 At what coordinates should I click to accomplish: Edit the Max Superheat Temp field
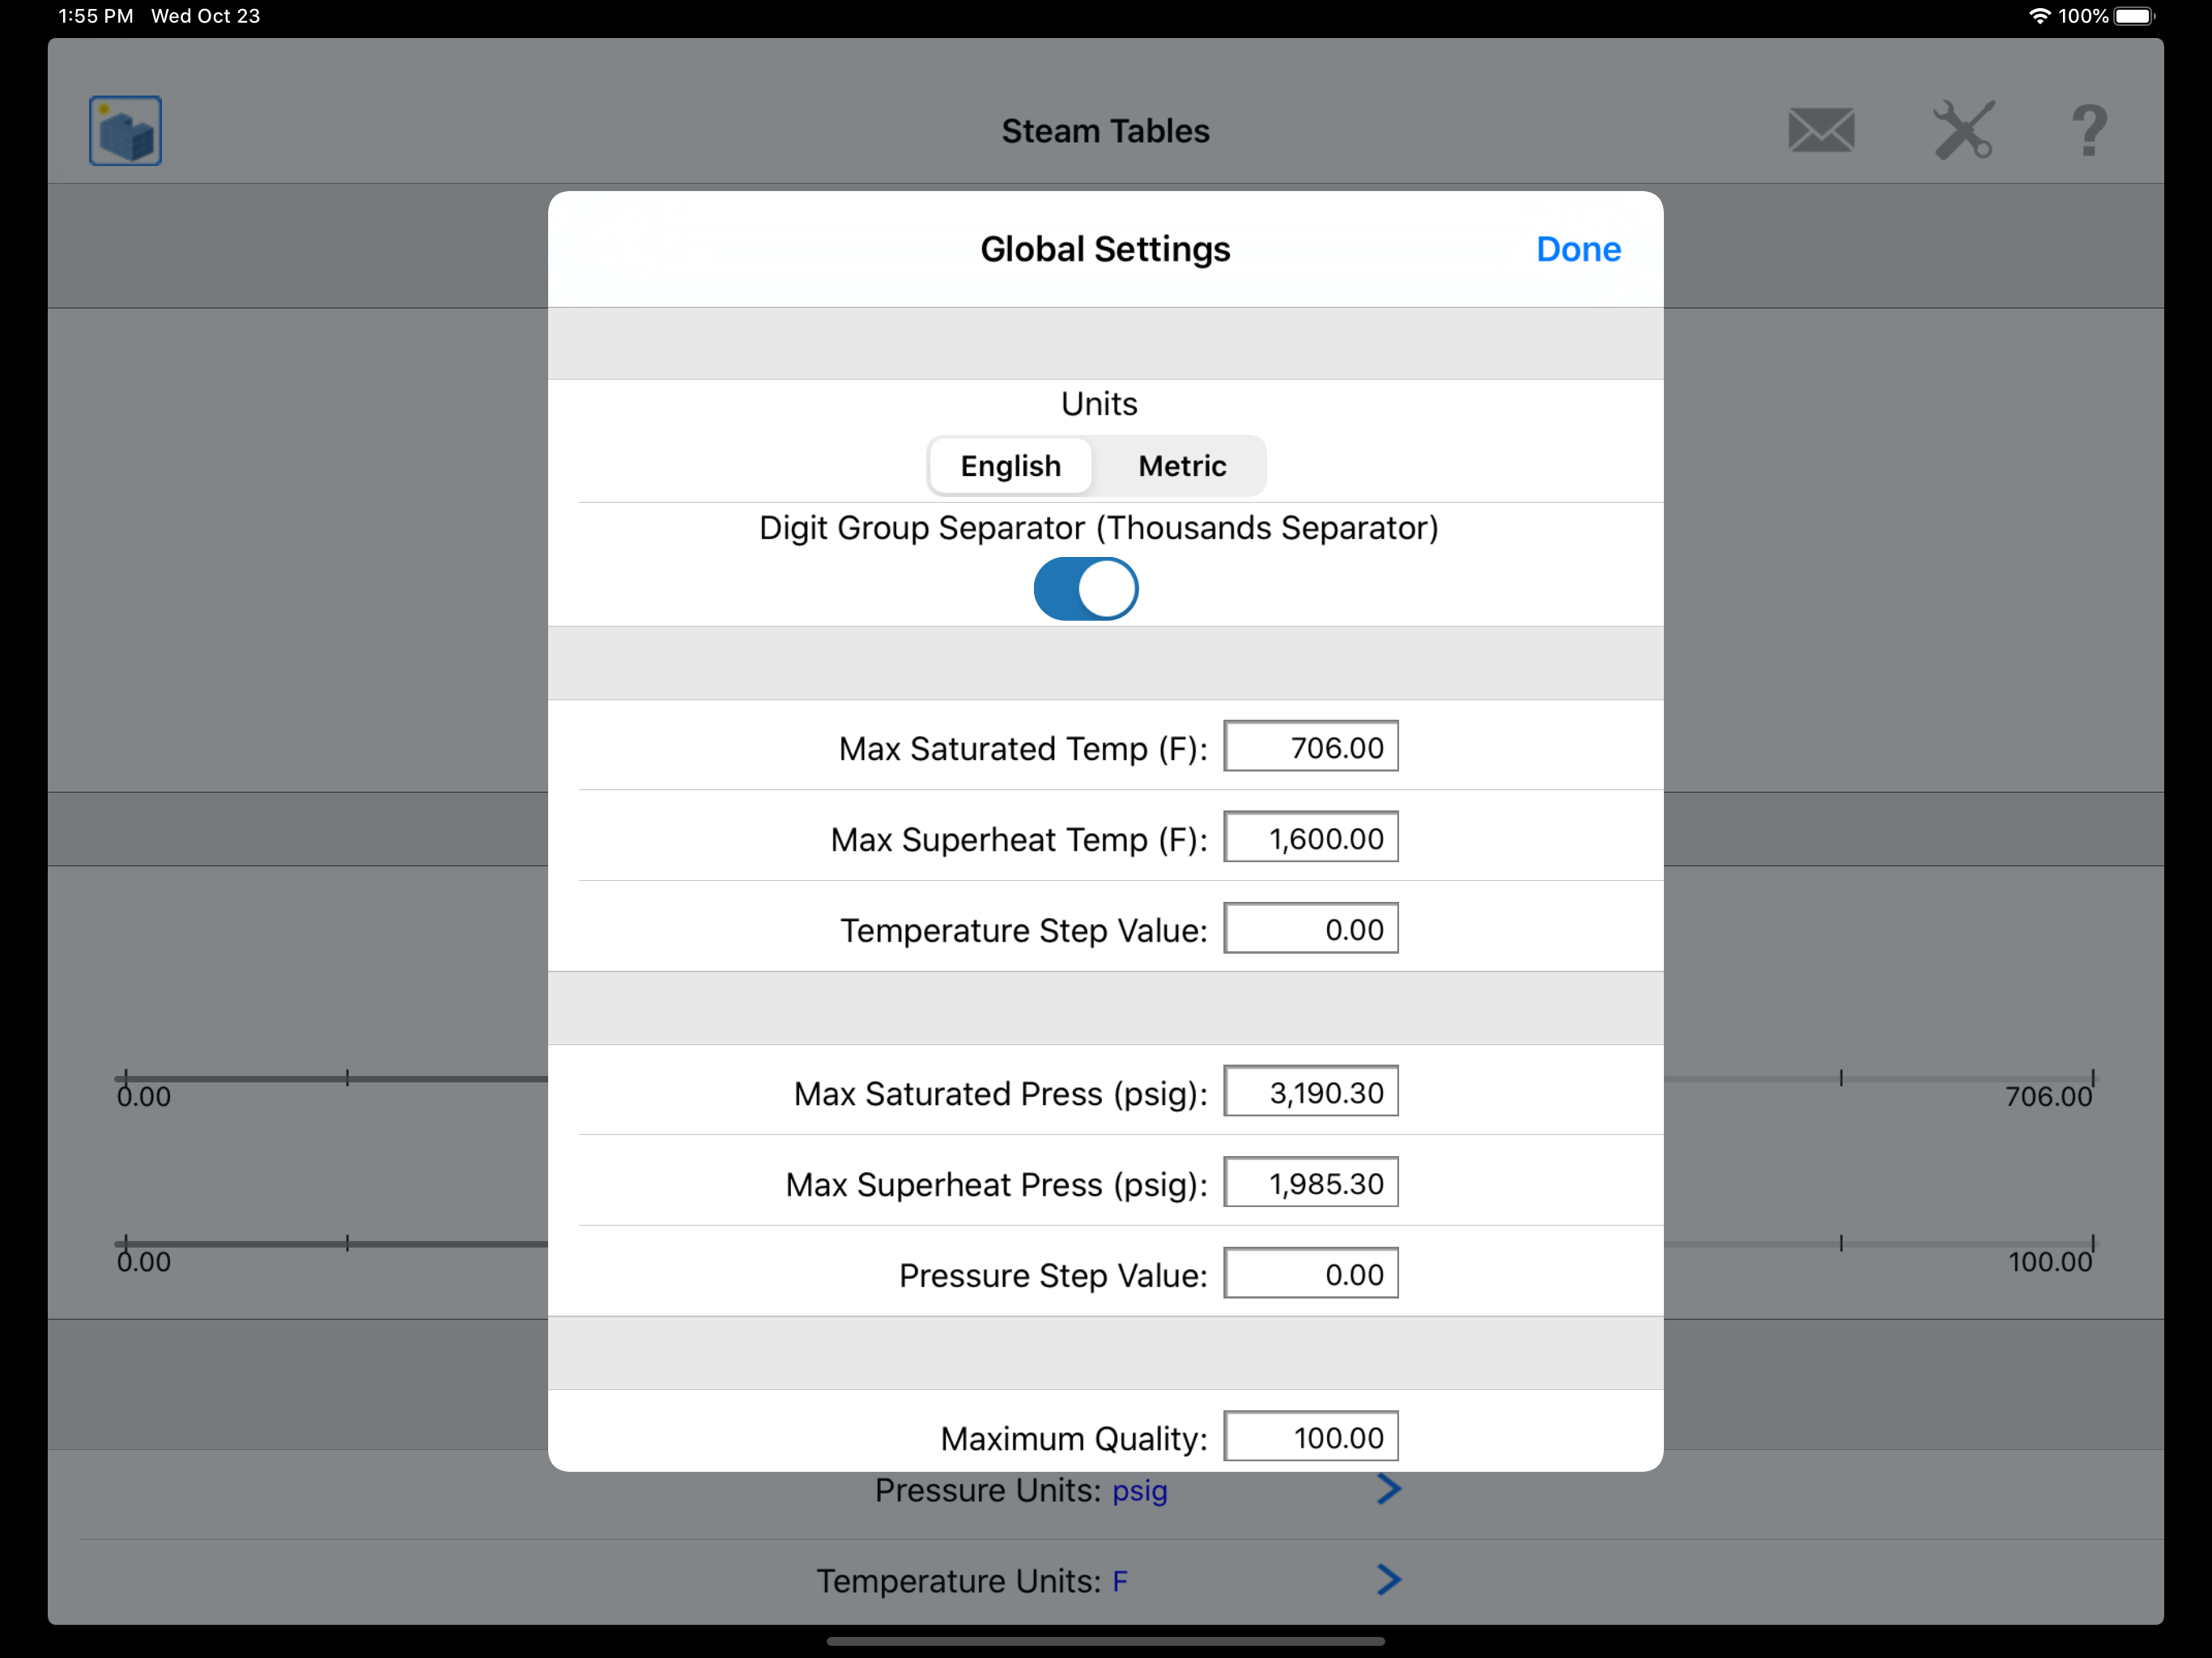pos(1310,838)
